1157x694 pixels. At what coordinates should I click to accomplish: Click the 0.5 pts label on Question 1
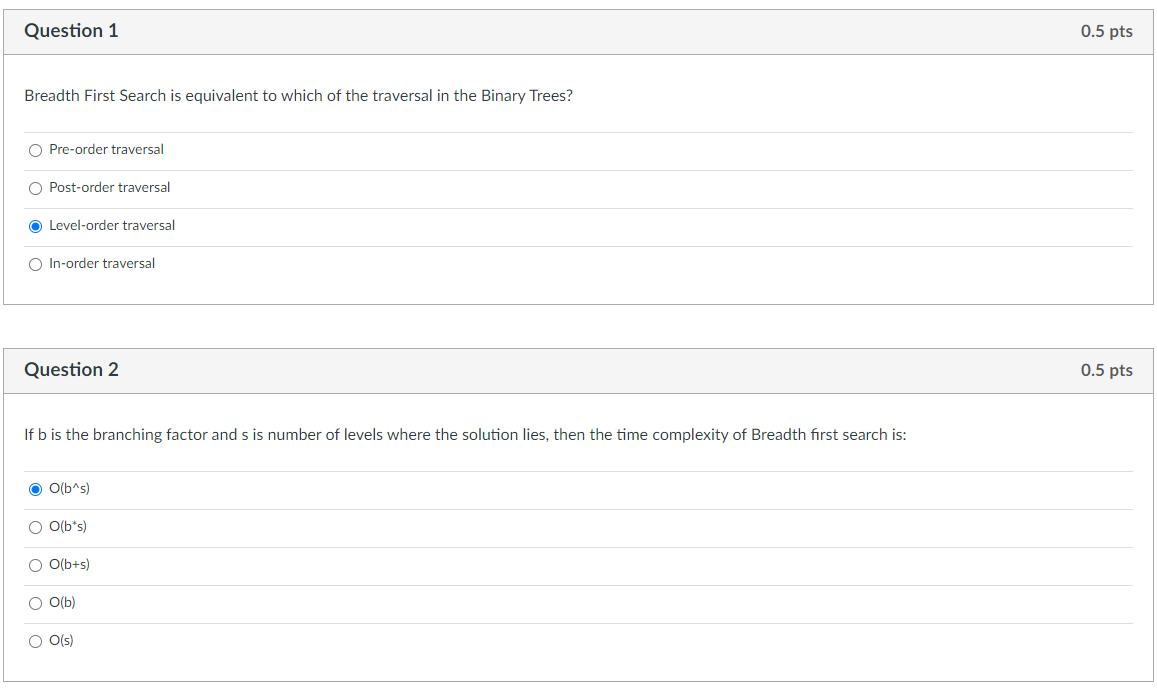point(1107,31)
